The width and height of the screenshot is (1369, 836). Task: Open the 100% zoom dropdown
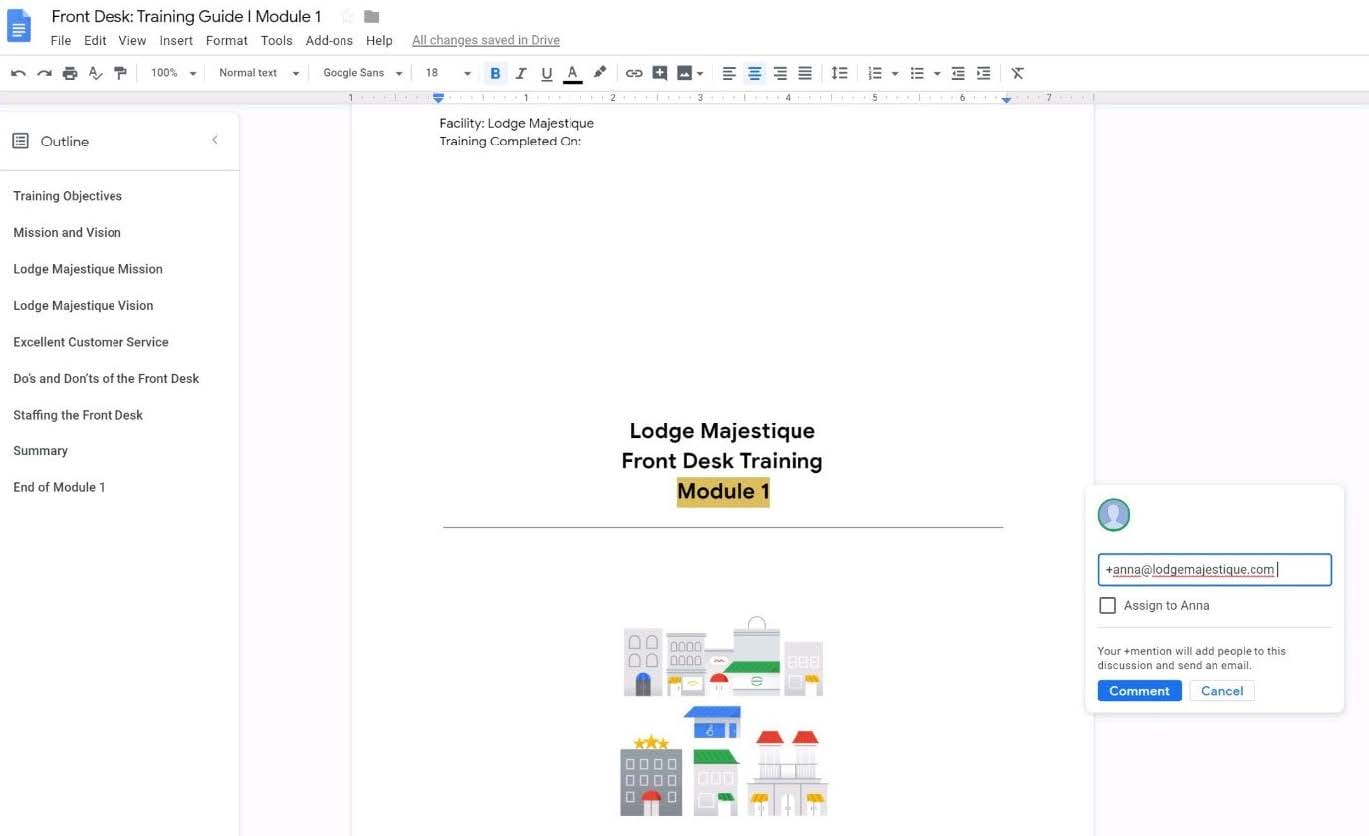coord(173,73)
